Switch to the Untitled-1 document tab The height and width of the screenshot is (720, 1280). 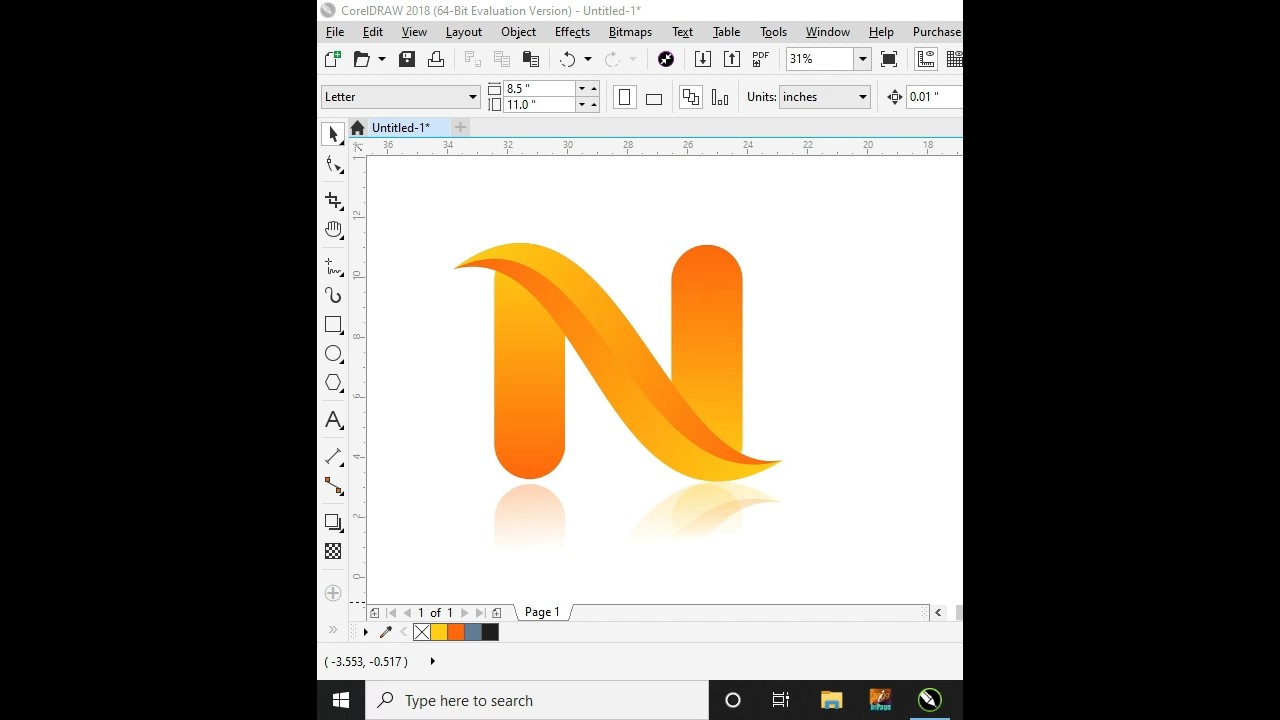click(x=401, y=128)
